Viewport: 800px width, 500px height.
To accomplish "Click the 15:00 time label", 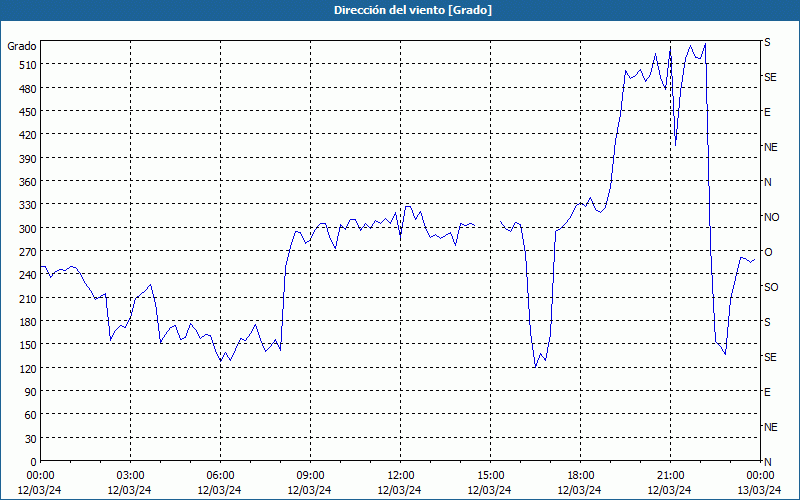I will click(490, 476).
